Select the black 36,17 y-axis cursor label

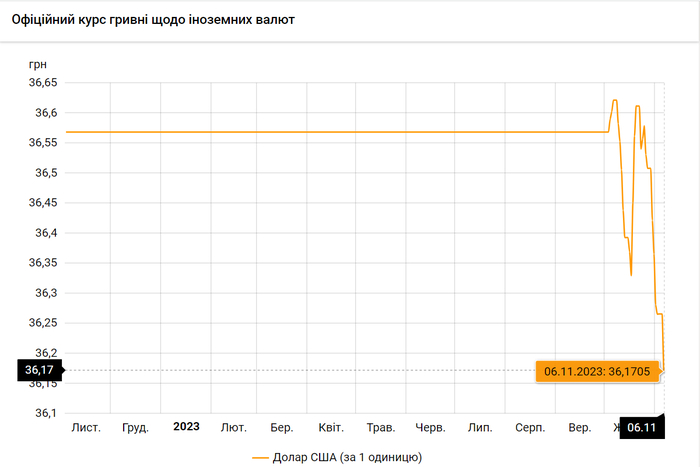(x=40, y=371)
